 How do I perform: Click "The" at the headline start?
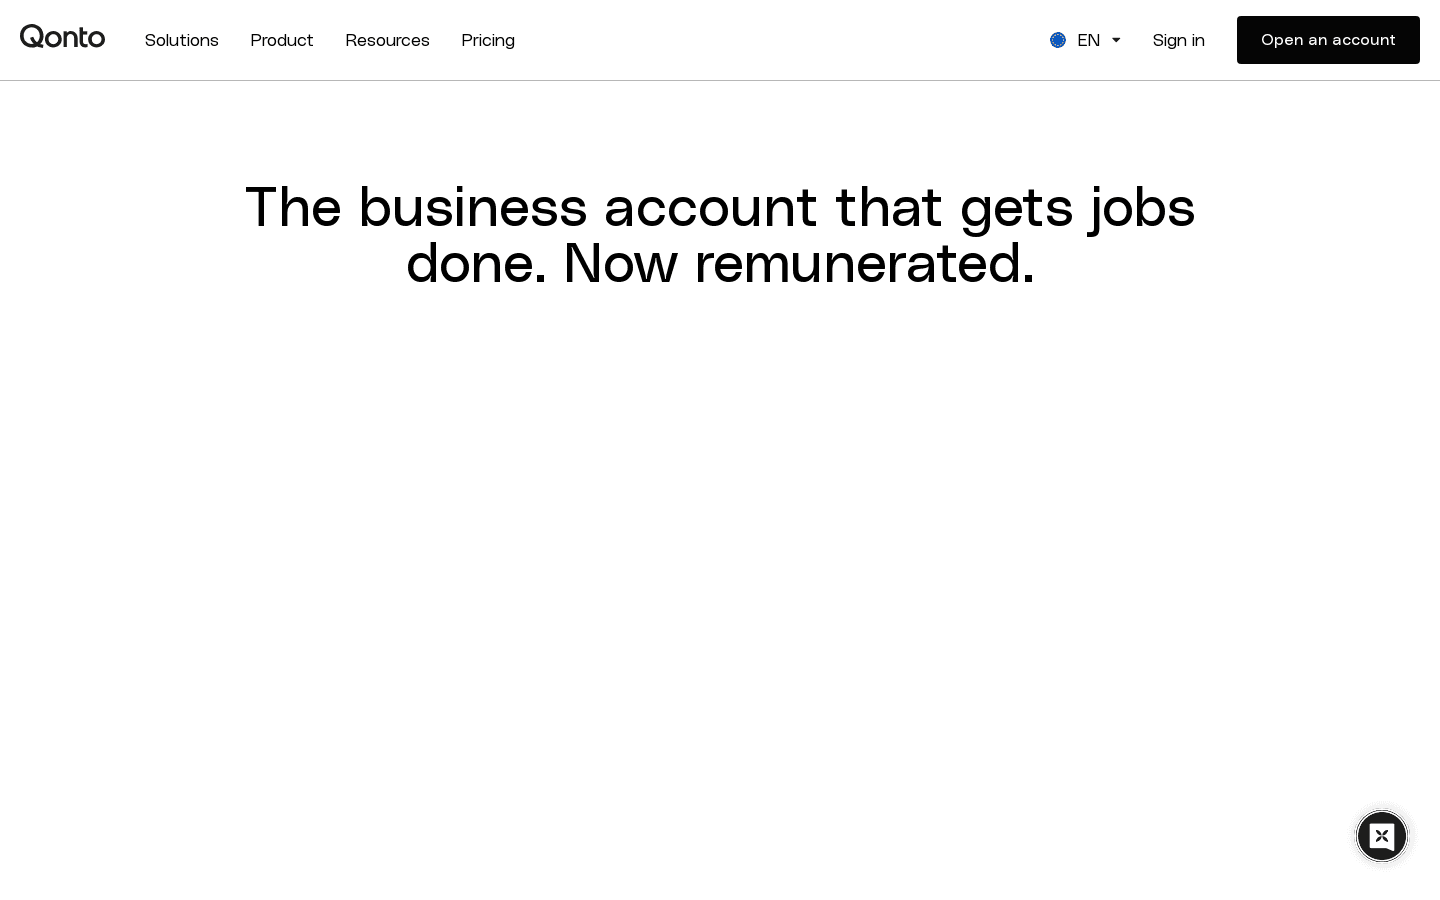293,208
